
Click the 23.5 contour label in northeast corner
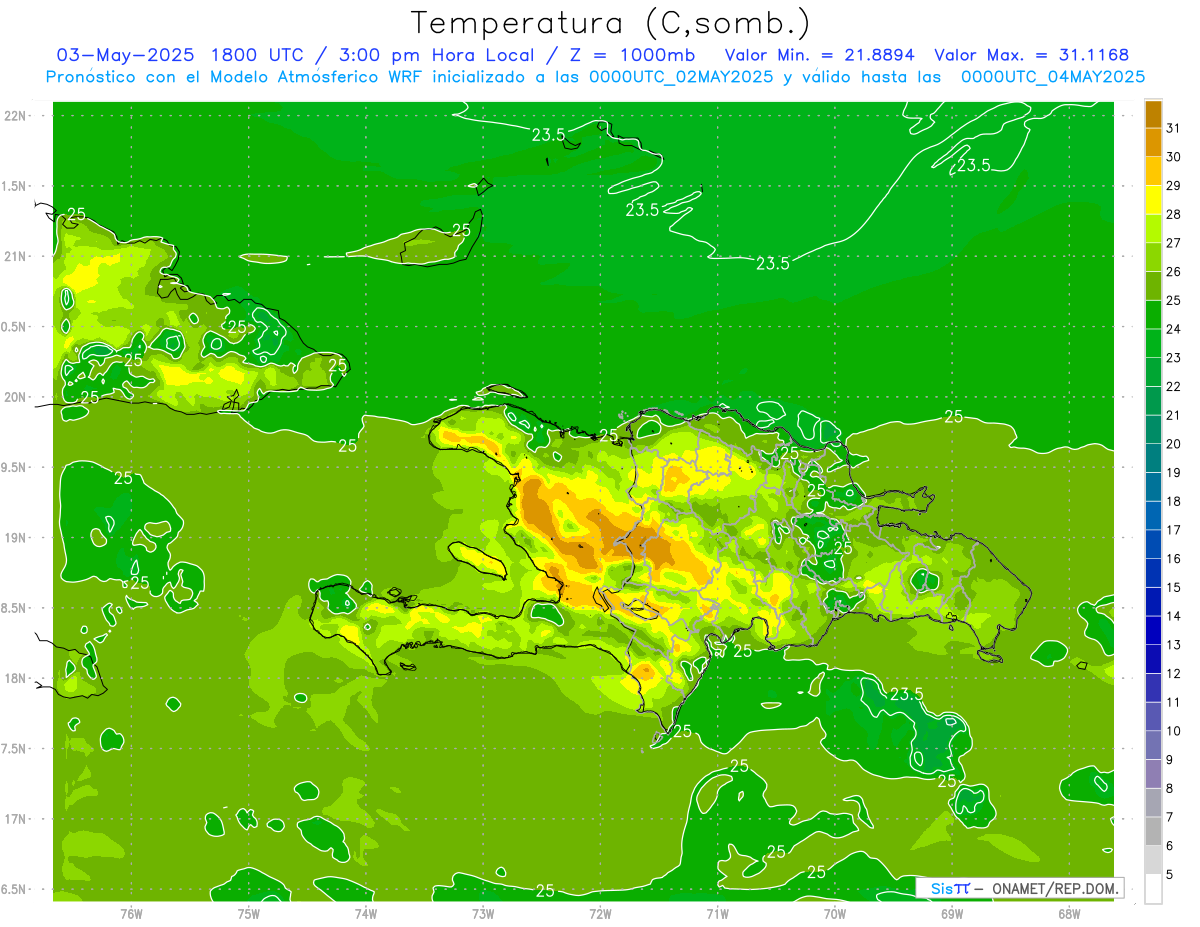tap(974, 166)
